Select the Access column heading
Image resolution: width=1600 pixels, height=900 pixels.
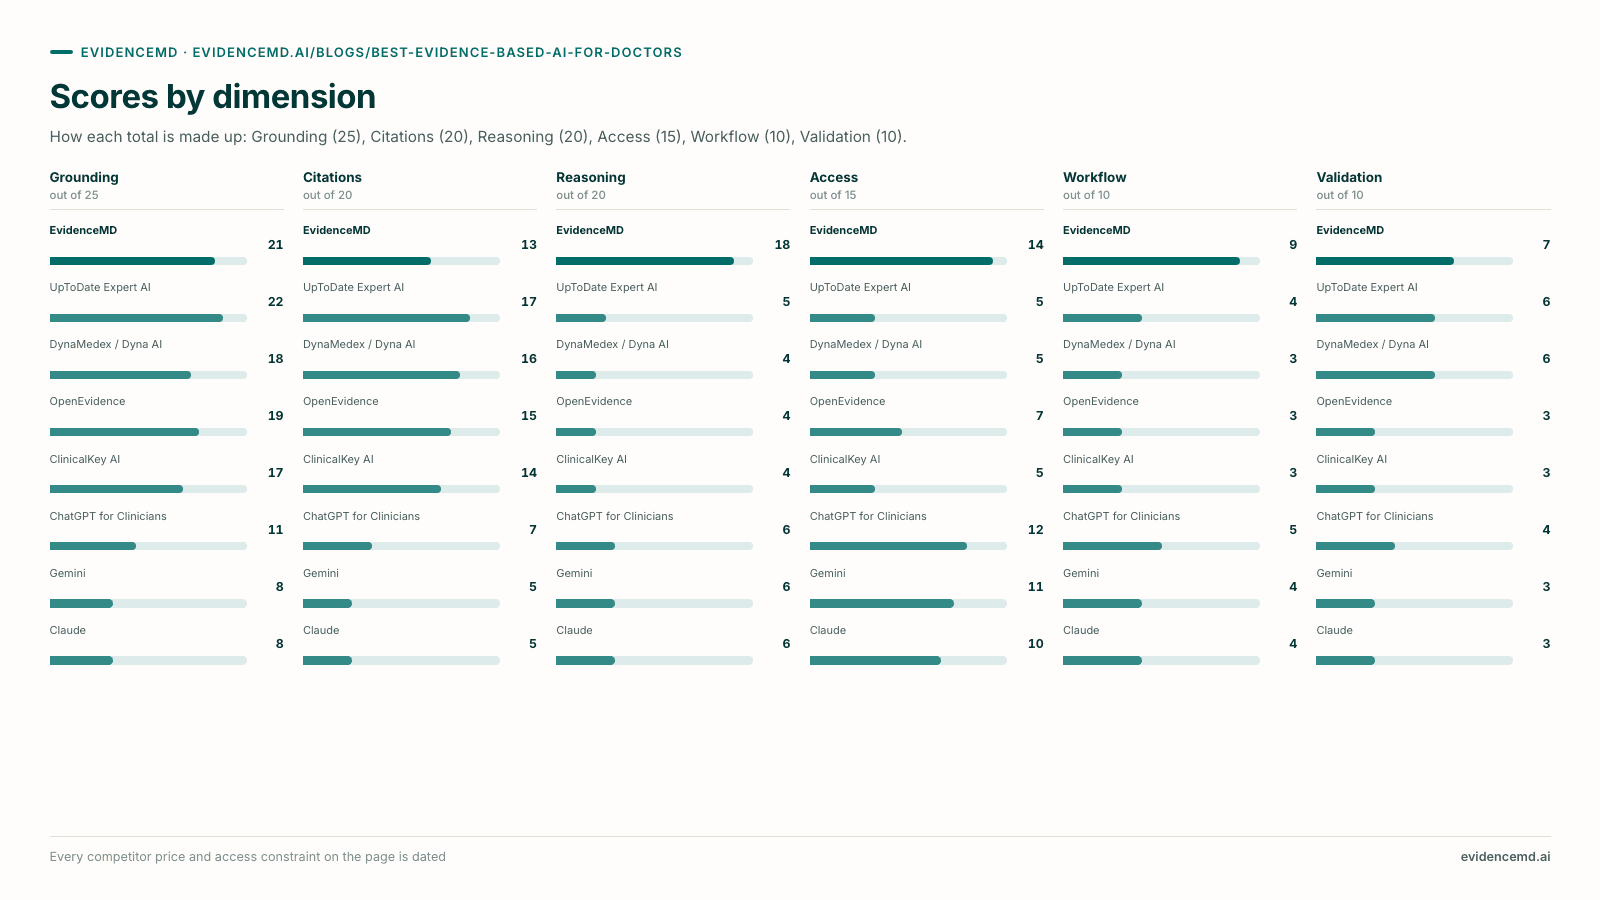[834, 177]
